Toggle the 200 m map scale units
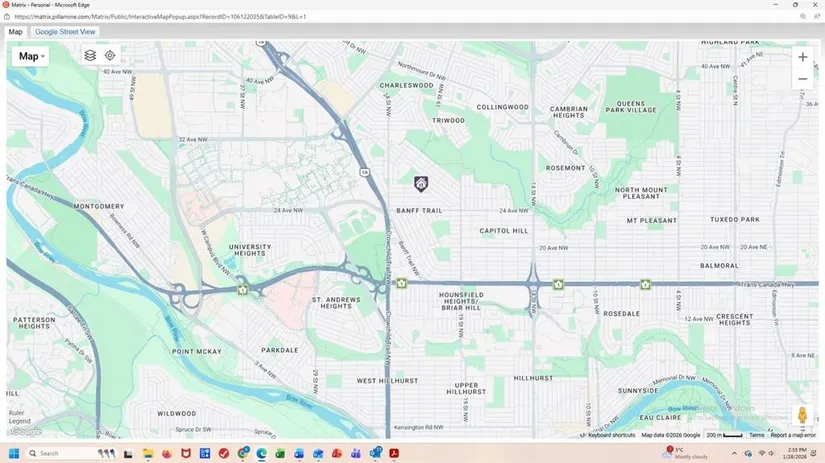 click(724, 435)
